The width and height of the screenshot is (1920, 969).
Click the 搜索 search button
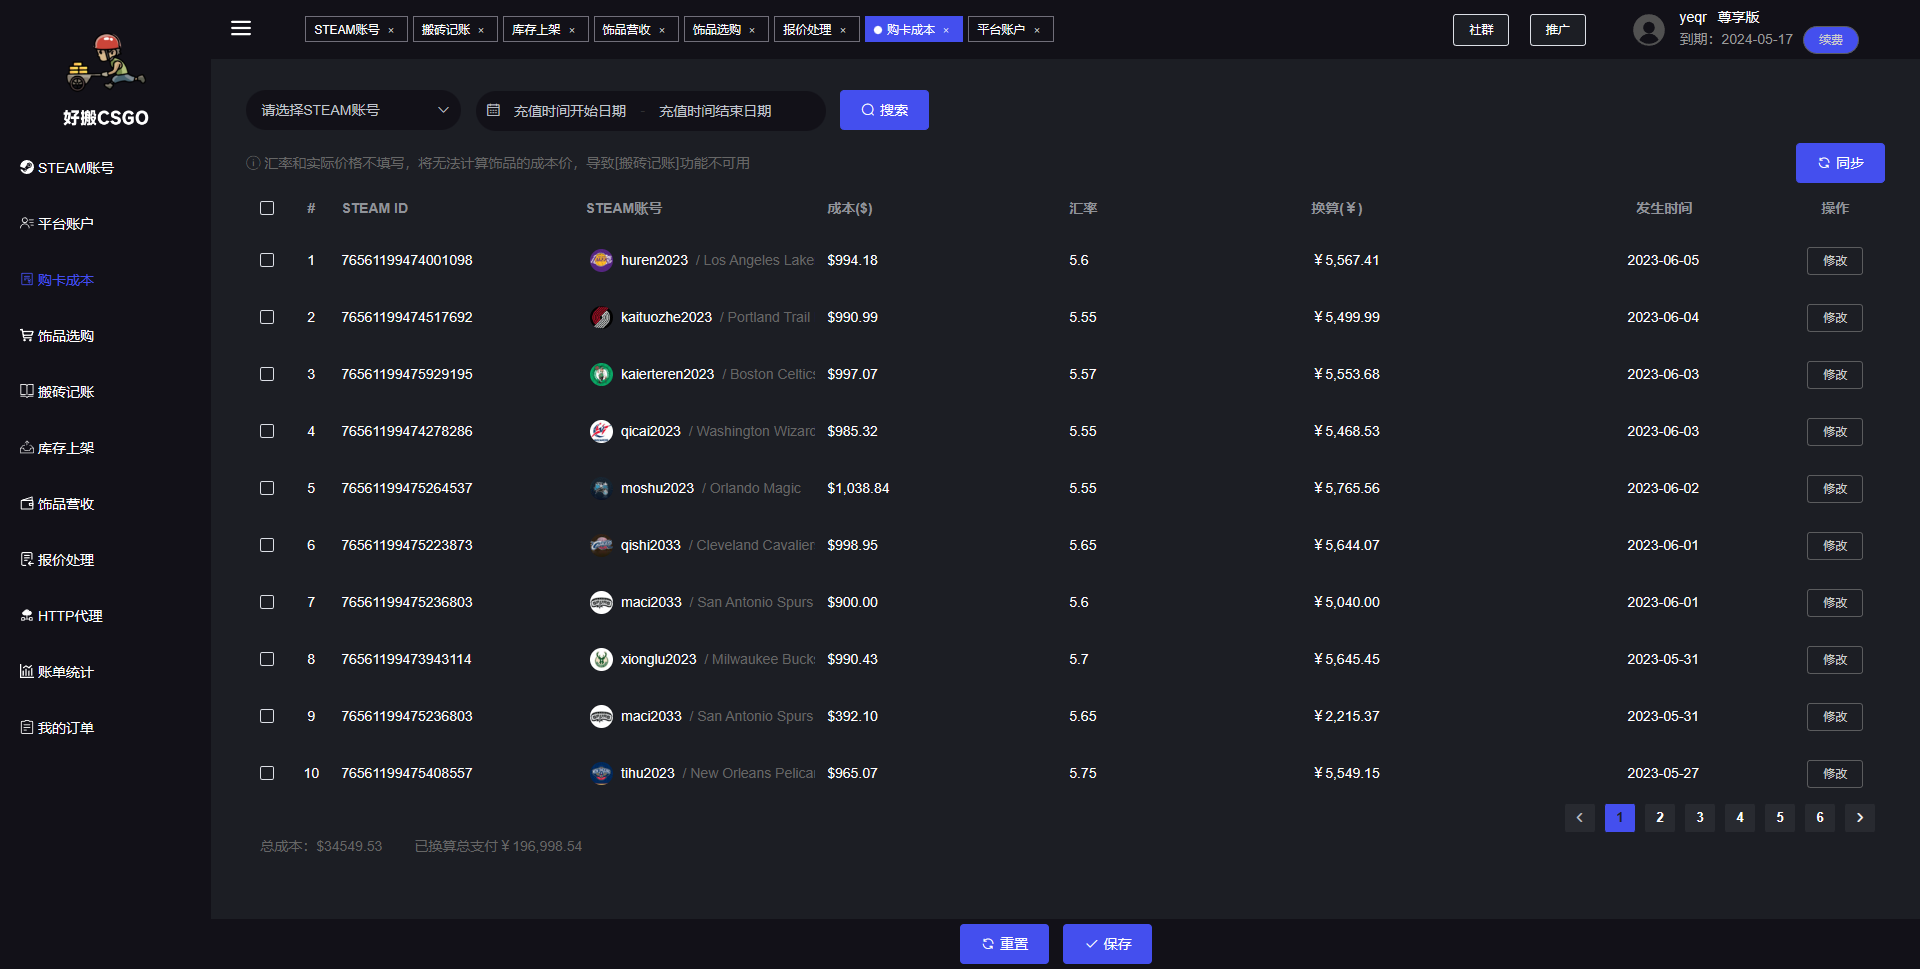point(884,110)
